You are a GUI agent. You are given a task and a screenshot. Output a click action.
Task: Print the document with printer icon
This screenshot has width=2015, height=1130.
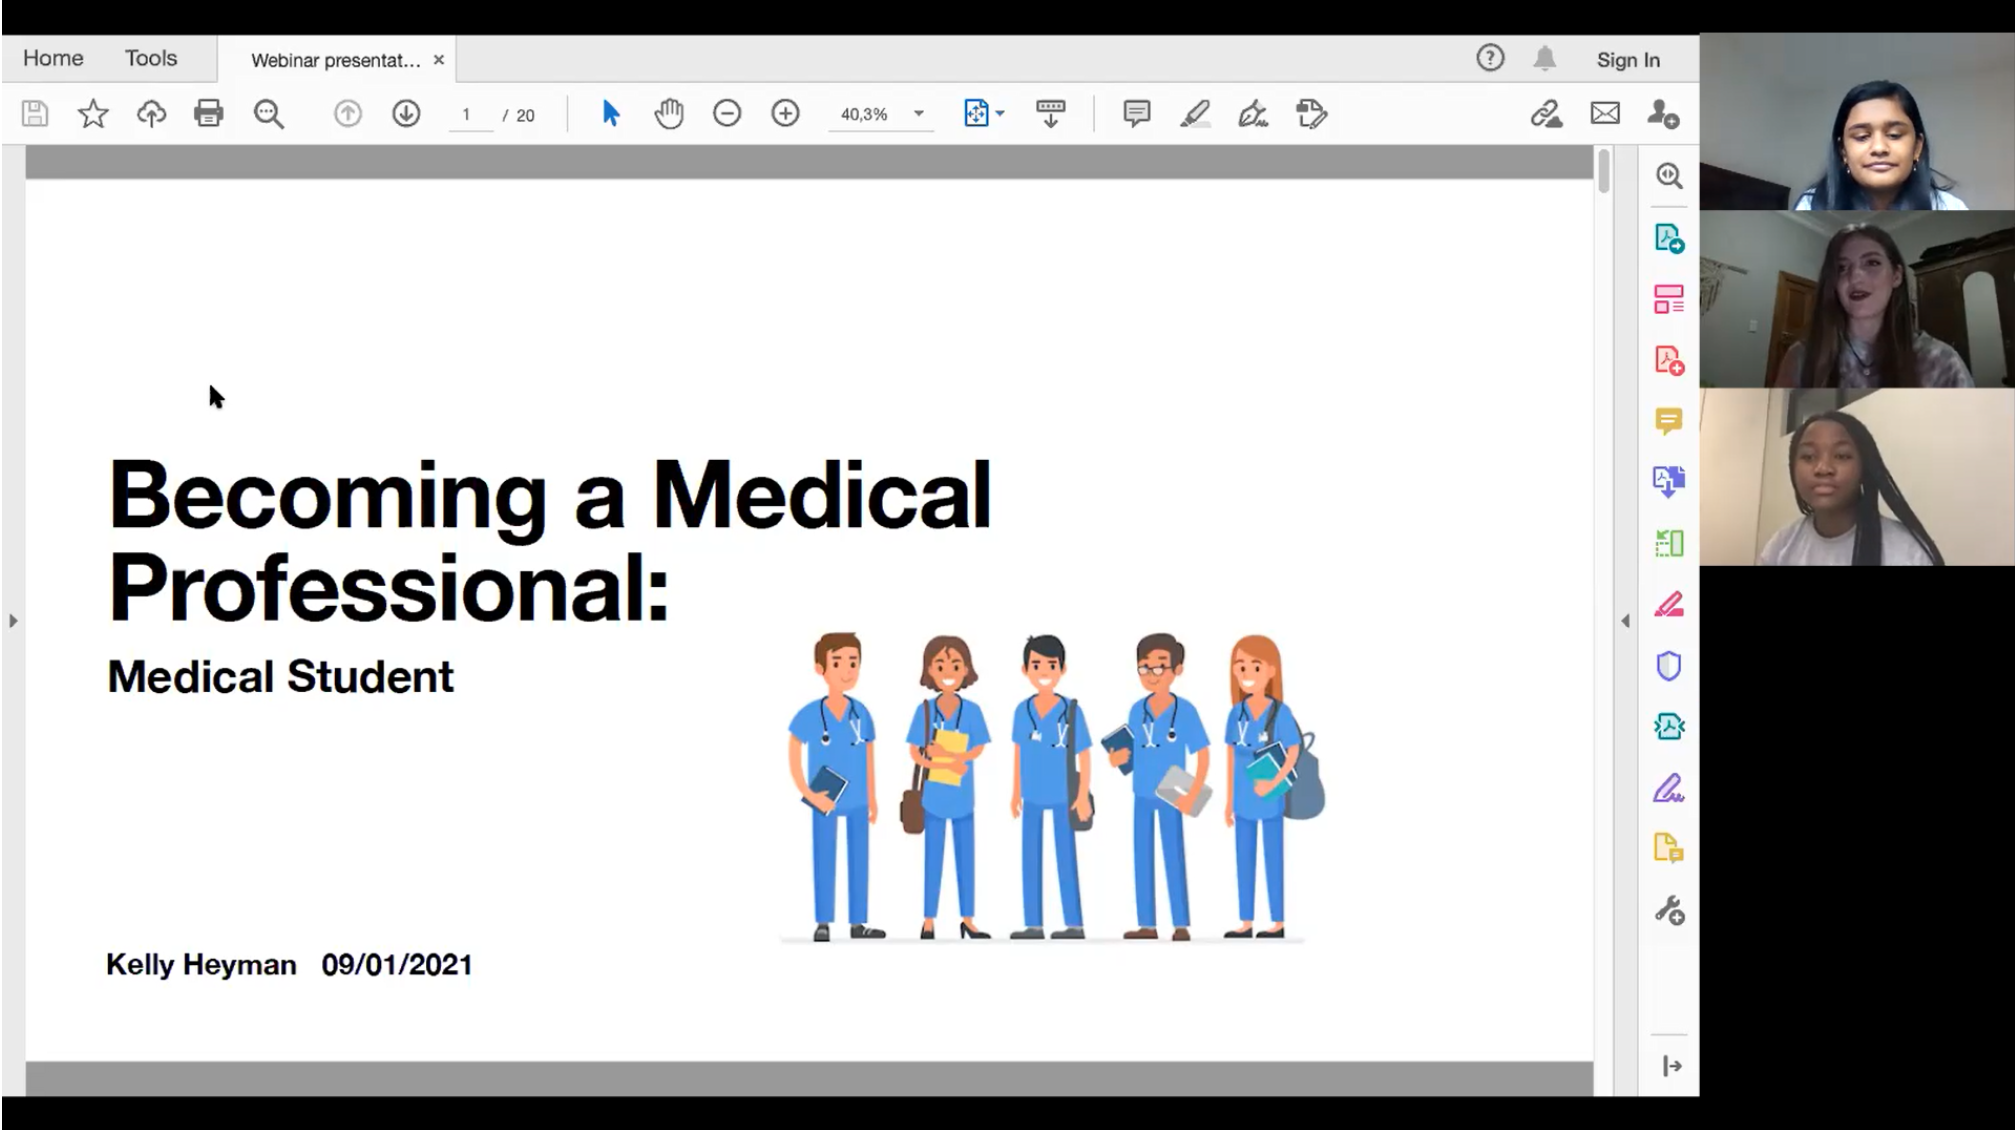tap(209, 114)
